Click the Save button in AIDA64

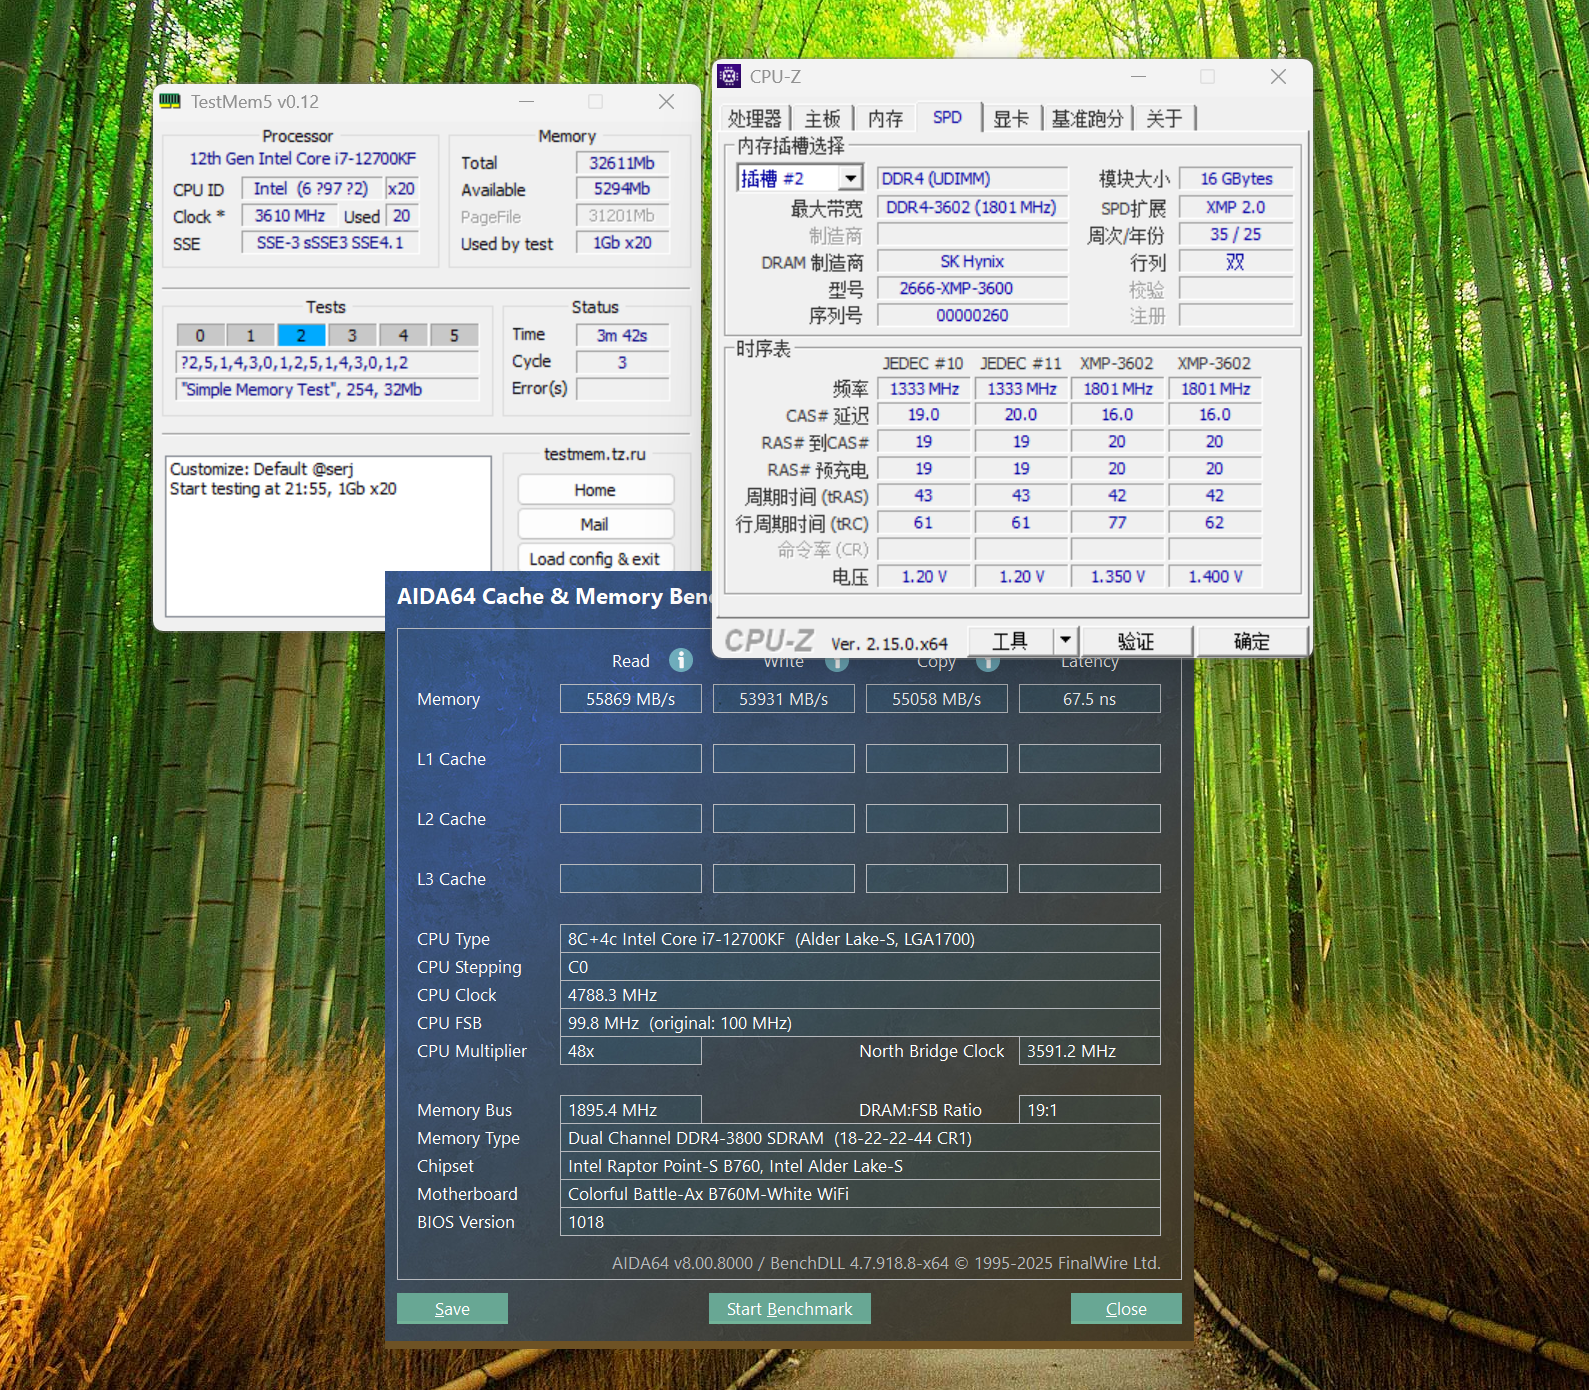pos(452,1309)
